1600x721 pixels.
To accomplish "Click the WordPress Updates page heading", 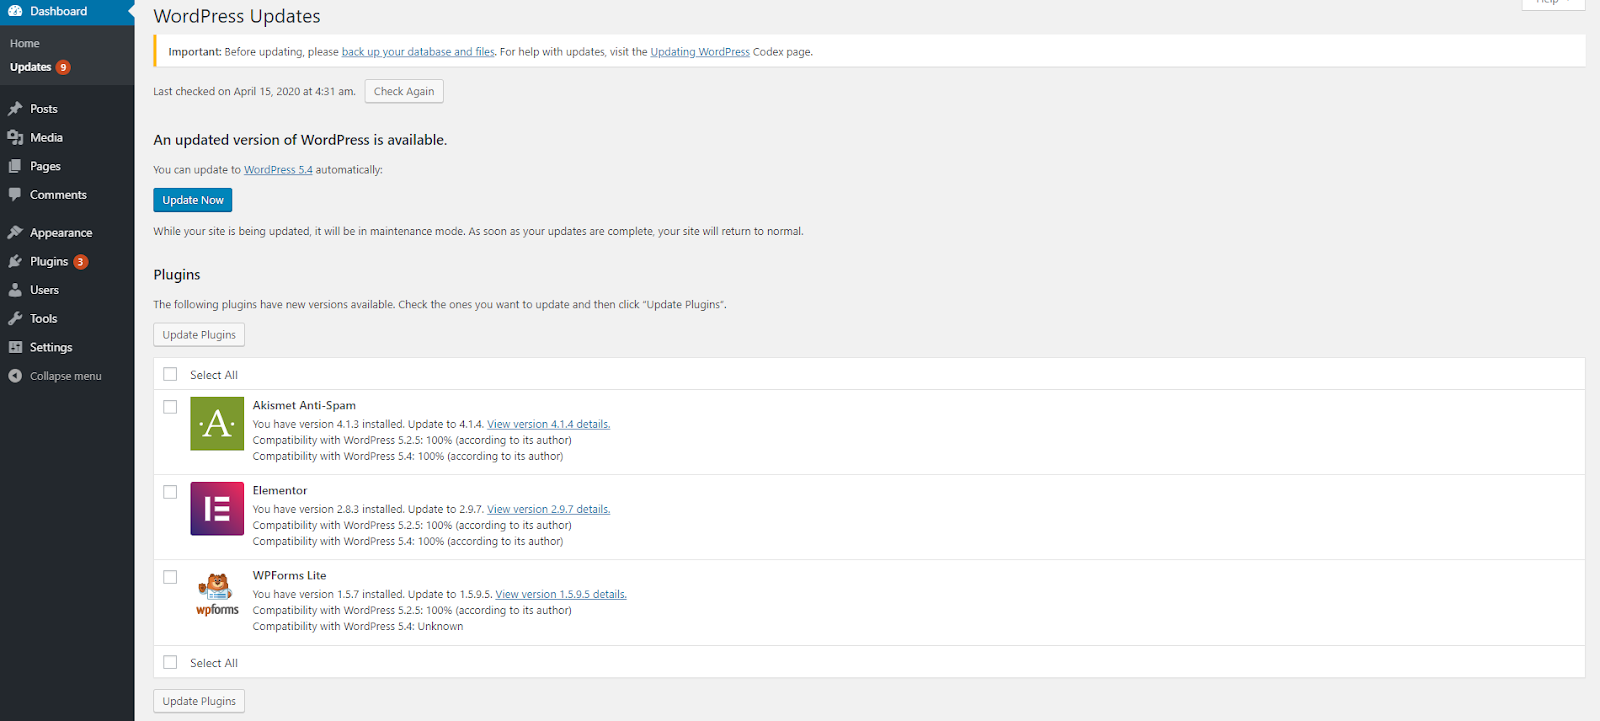I will coord(237,16).
